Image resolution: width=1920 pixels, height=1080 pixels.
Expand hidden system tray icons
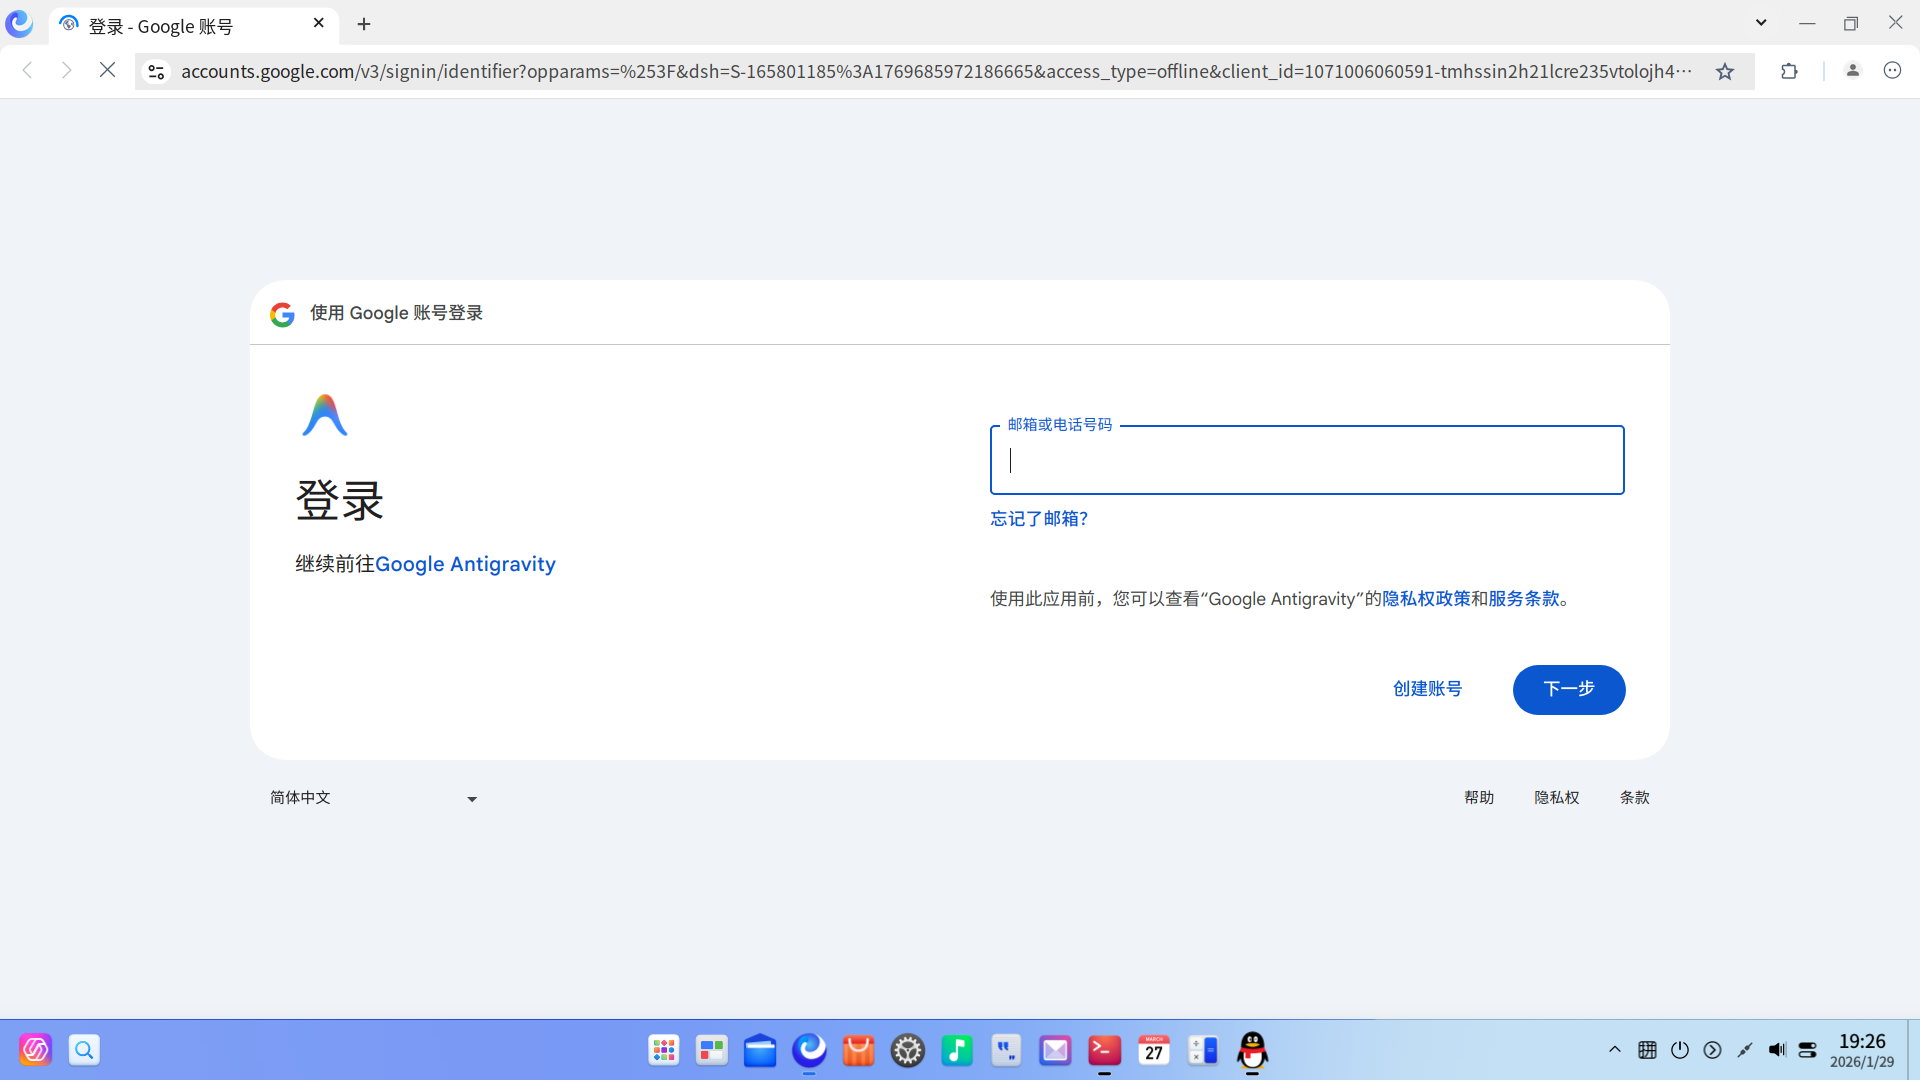[x=1614, y=1050]
